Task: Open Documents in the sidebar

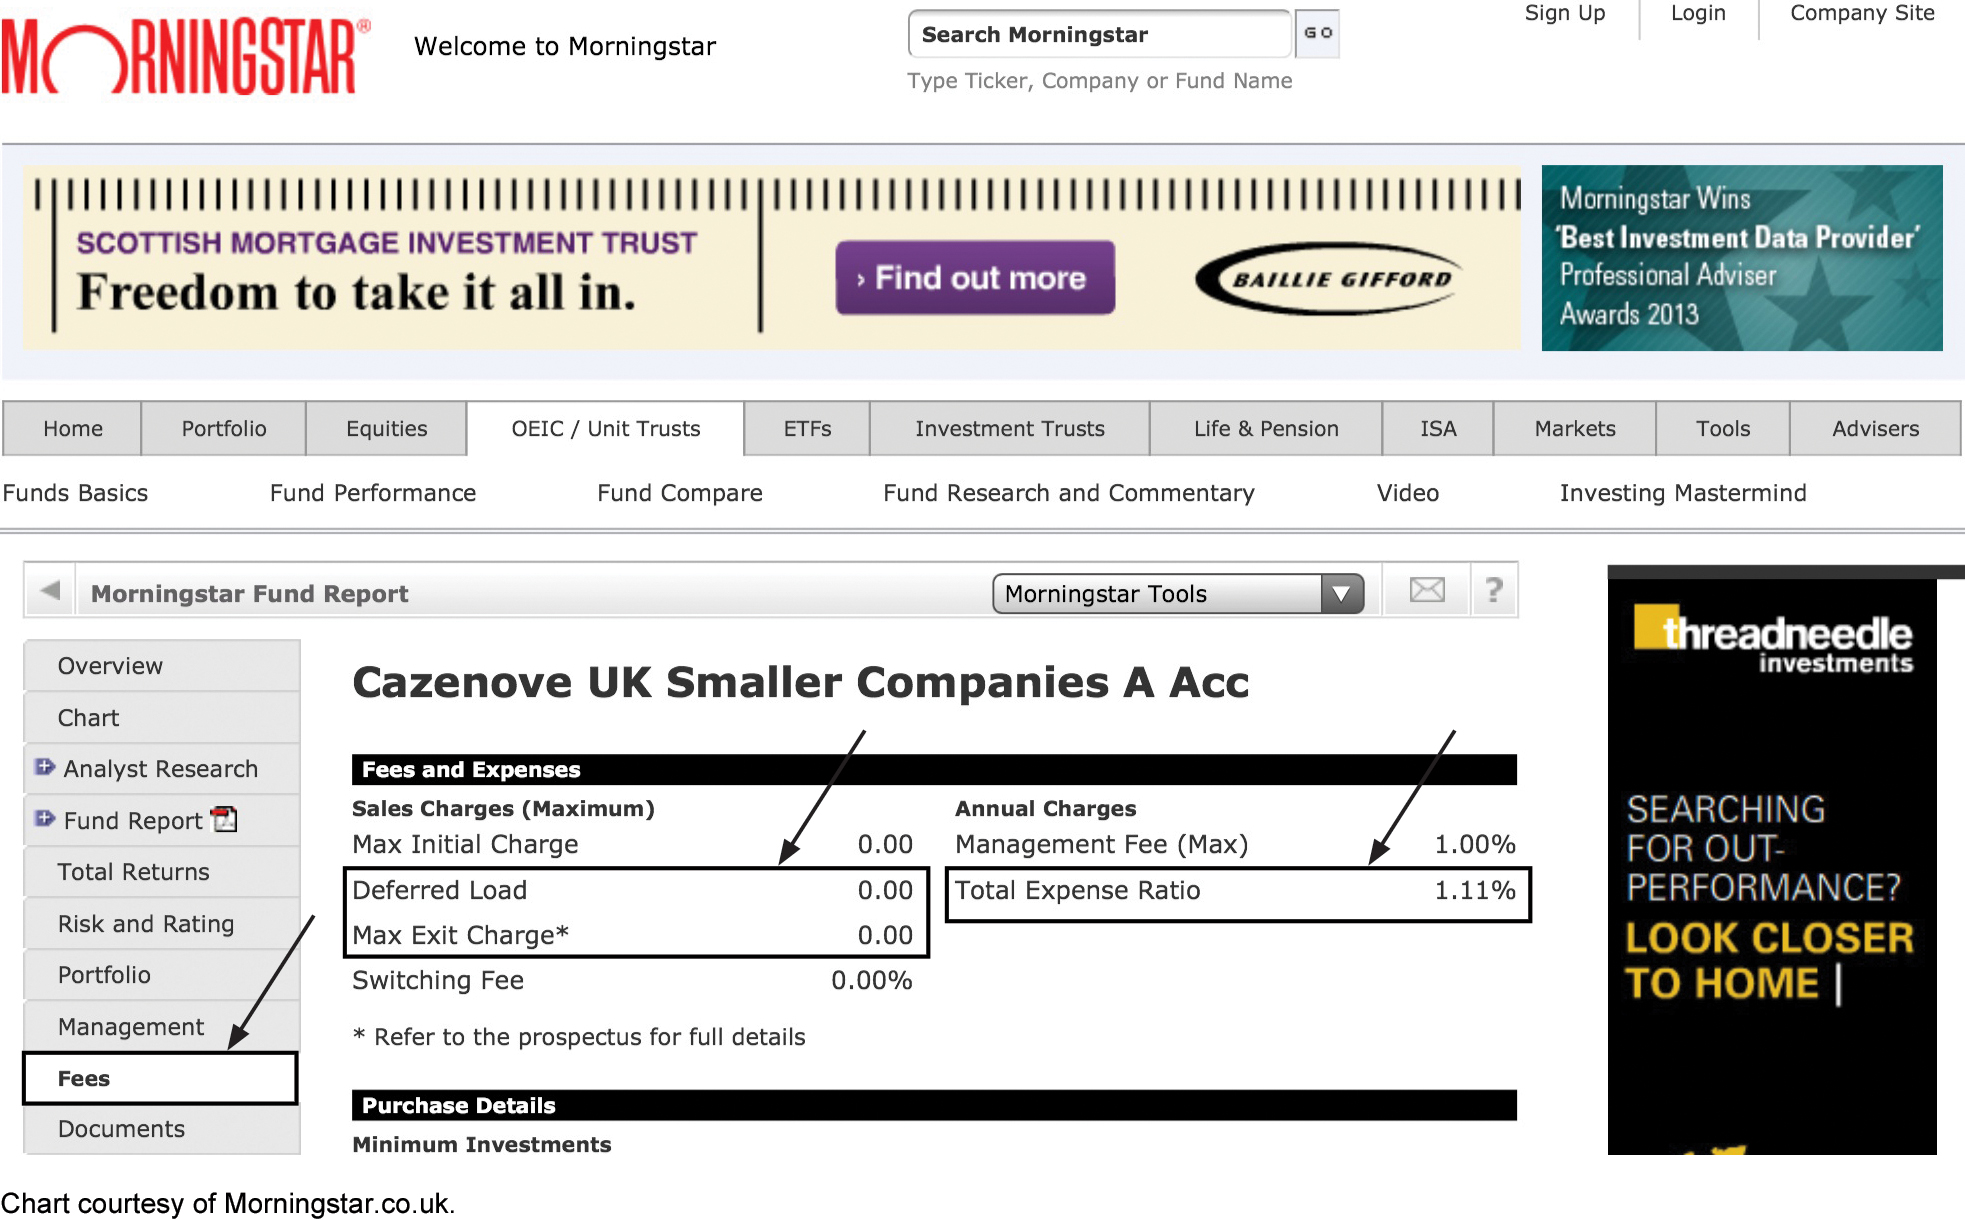Action: (162, 1129)
